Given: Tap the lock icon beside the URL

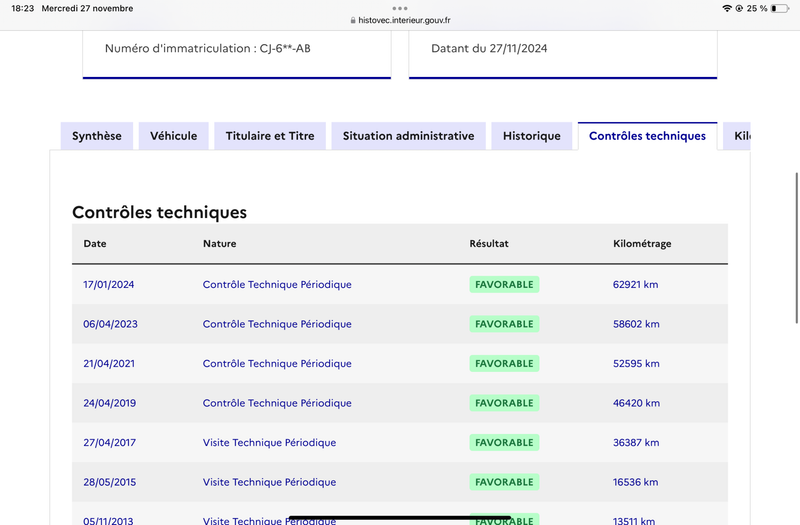Looking at the screenshot, I should coord(353,20).
